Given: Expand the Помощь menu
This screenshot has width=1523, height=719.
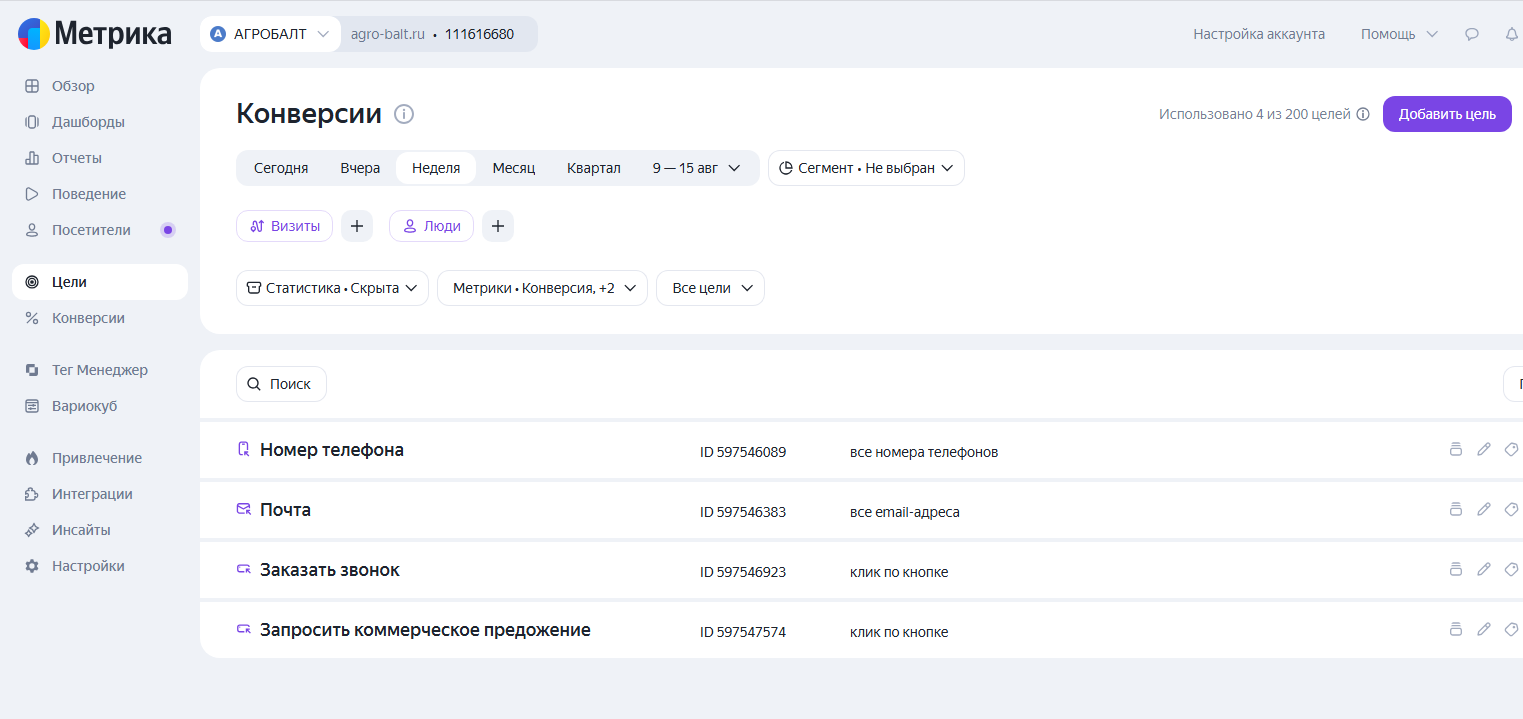Looking at the screenshot, I should 1399,34.
